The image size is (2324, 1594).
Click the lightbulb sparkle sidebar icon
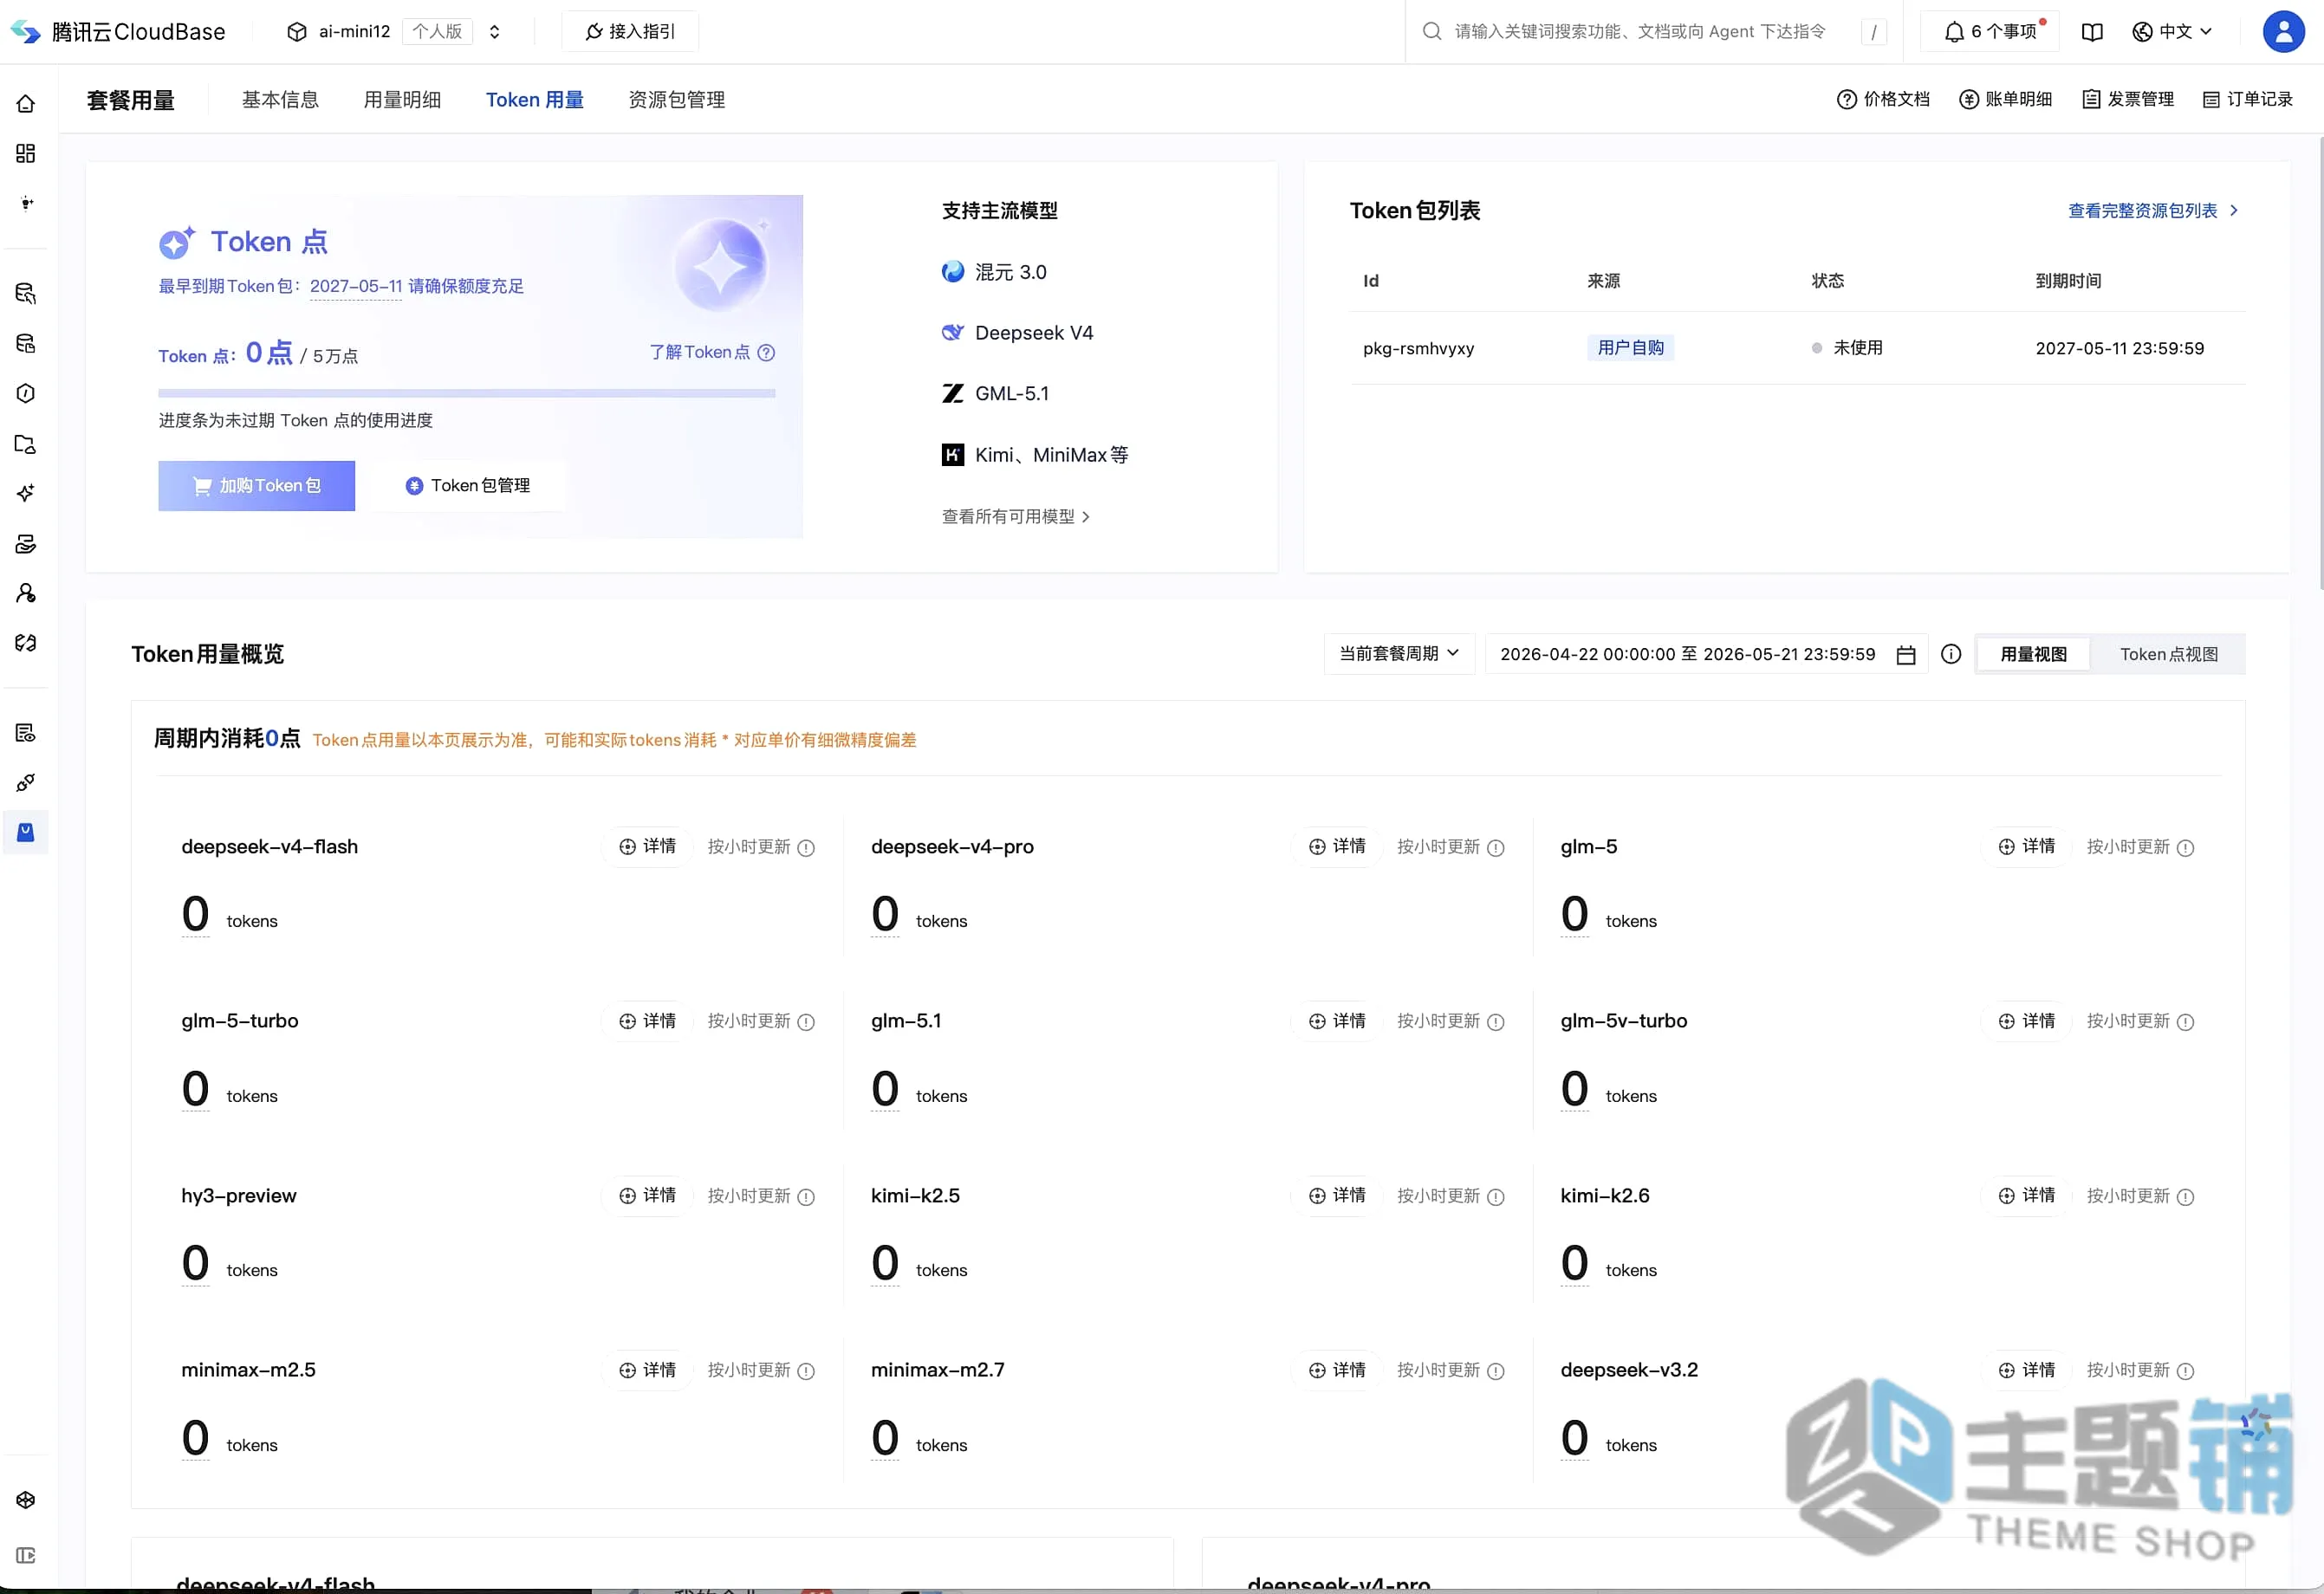pyautogui.click(x=26, y=203)
